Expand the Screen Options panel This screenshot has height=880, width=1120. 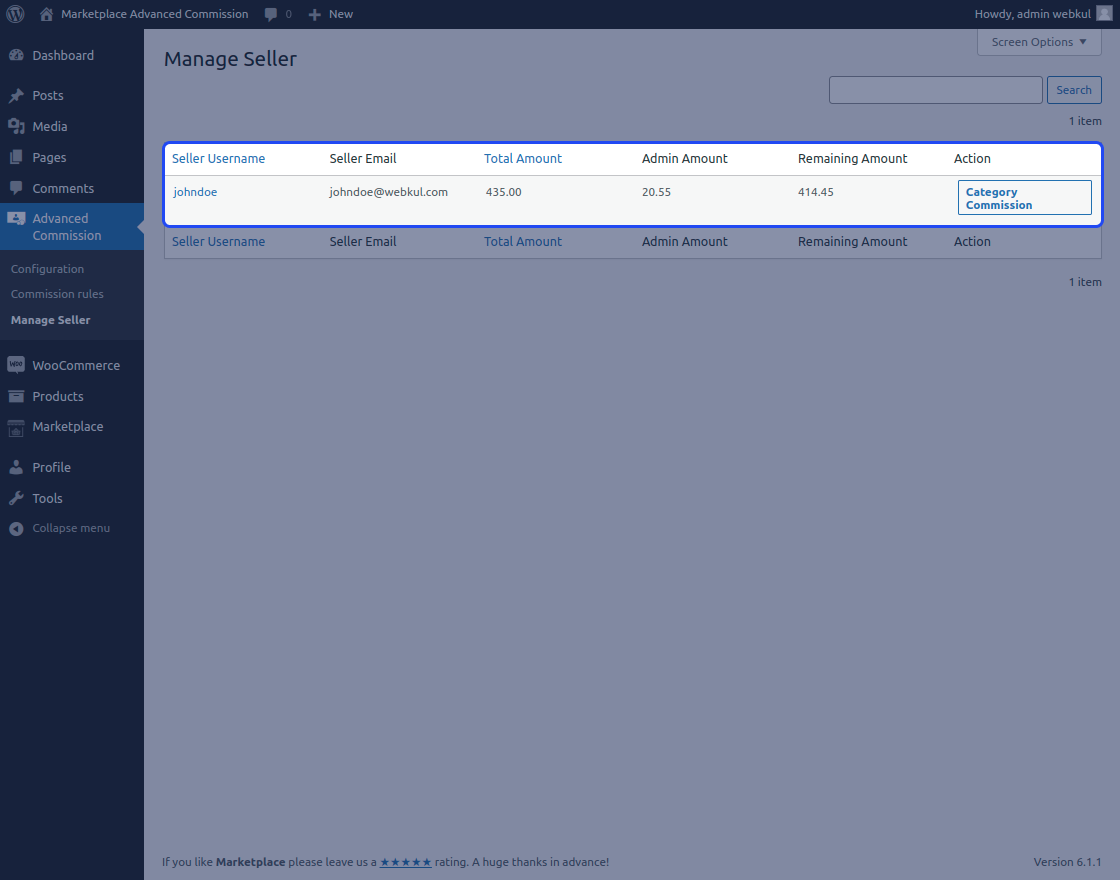click(1038, 42)
